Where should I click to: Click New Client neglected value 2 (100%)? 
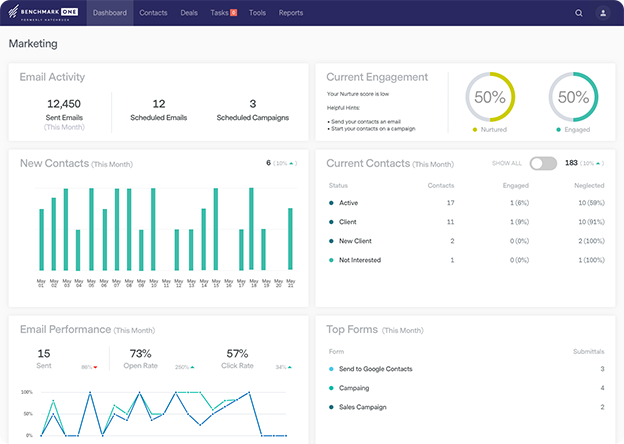[x=591, y=241]
